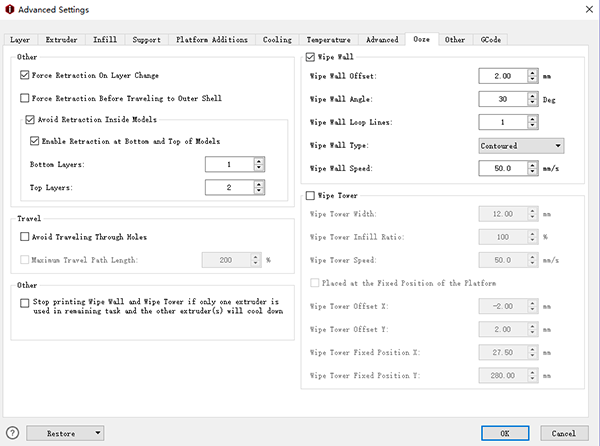Enable the Wipe Tower checkbox
The image size is (600, 446).
click(310, 196)
